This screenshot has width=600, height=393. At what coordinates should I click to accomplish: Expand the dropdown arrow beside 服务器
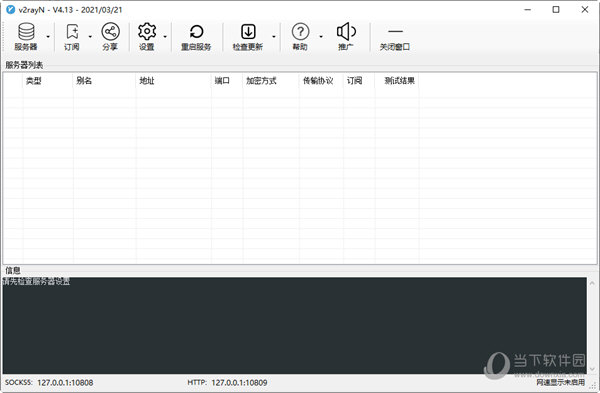[x=48, y=37]
